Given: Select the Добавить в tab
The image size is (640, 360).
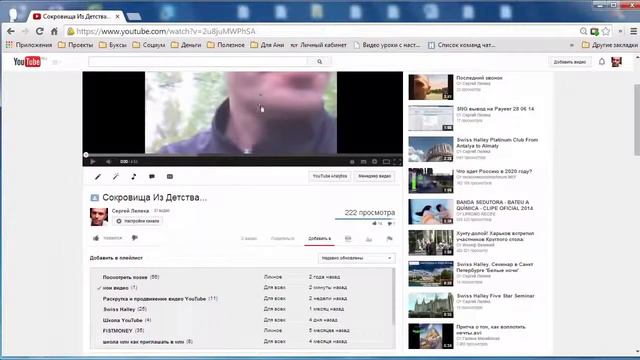Looking at the screenshot, I should coord(319,238).
